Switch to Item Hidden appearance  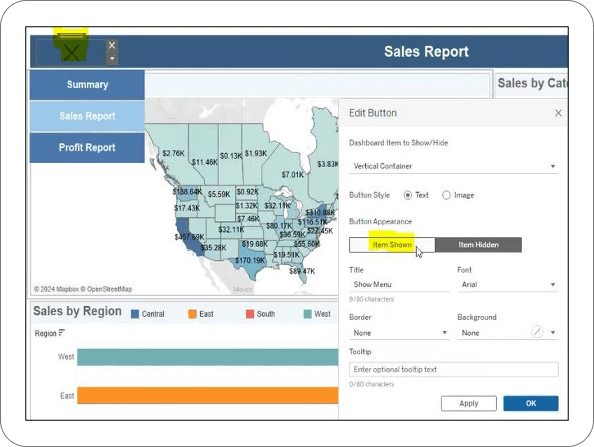(478, 245)
